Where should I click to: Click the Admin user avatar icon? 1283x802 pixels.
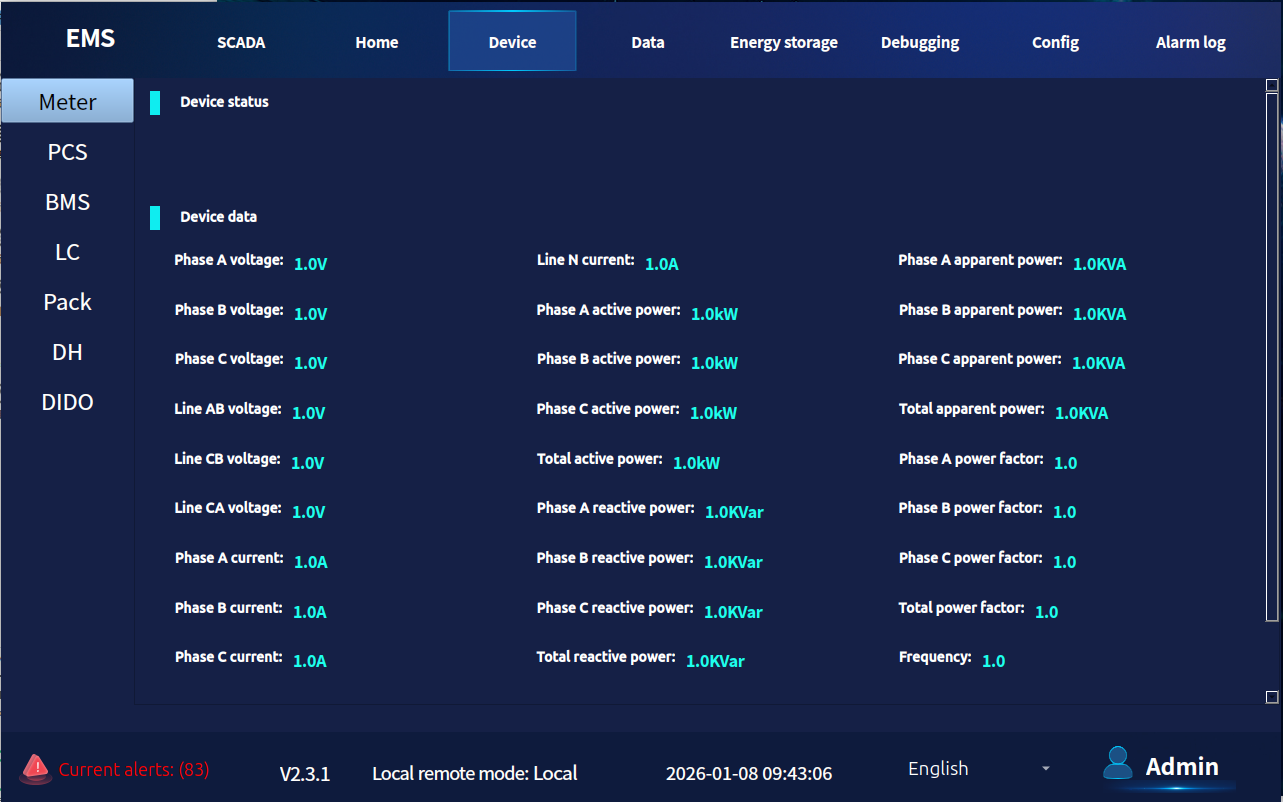click(x=1117, y=763)
